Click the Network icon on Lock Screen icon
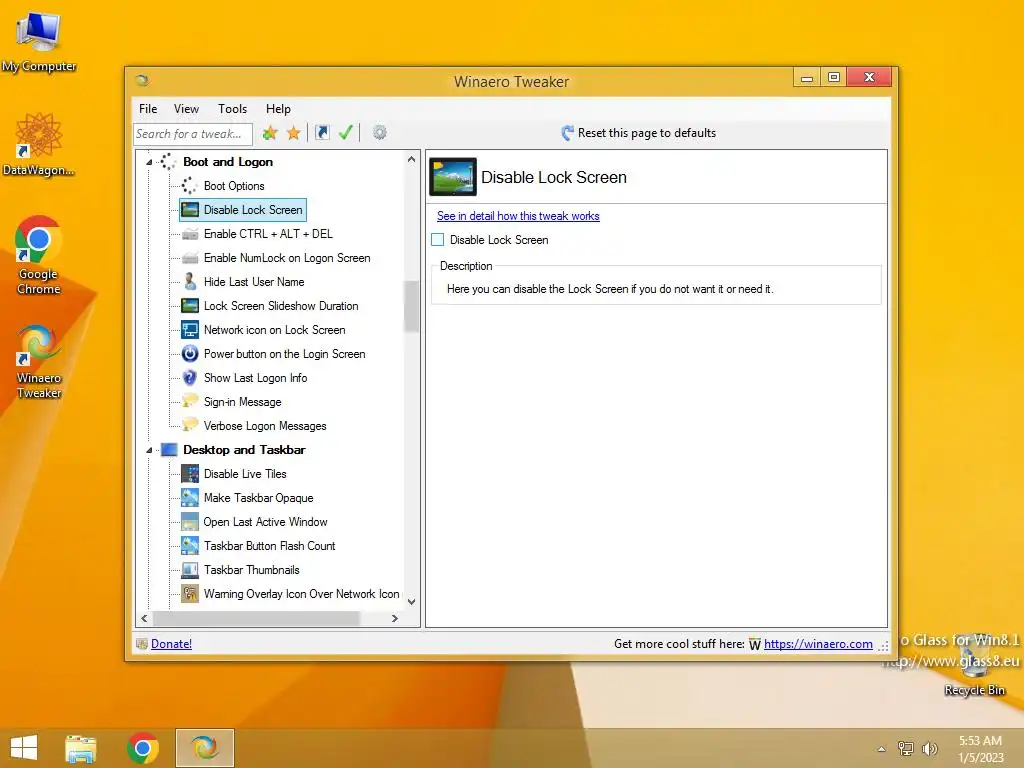Image resolution: width=1024 pixels, height=768 pixels. click(190, 330)
